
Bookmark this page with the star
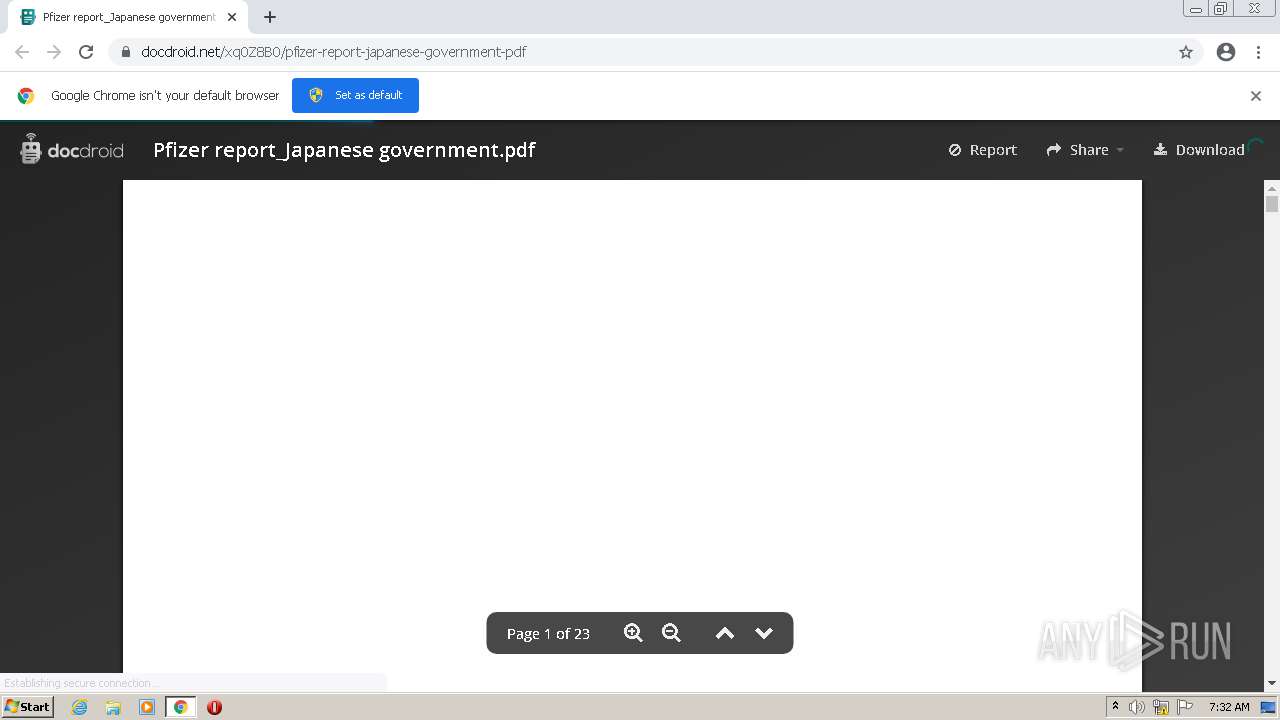[1186, 52]
